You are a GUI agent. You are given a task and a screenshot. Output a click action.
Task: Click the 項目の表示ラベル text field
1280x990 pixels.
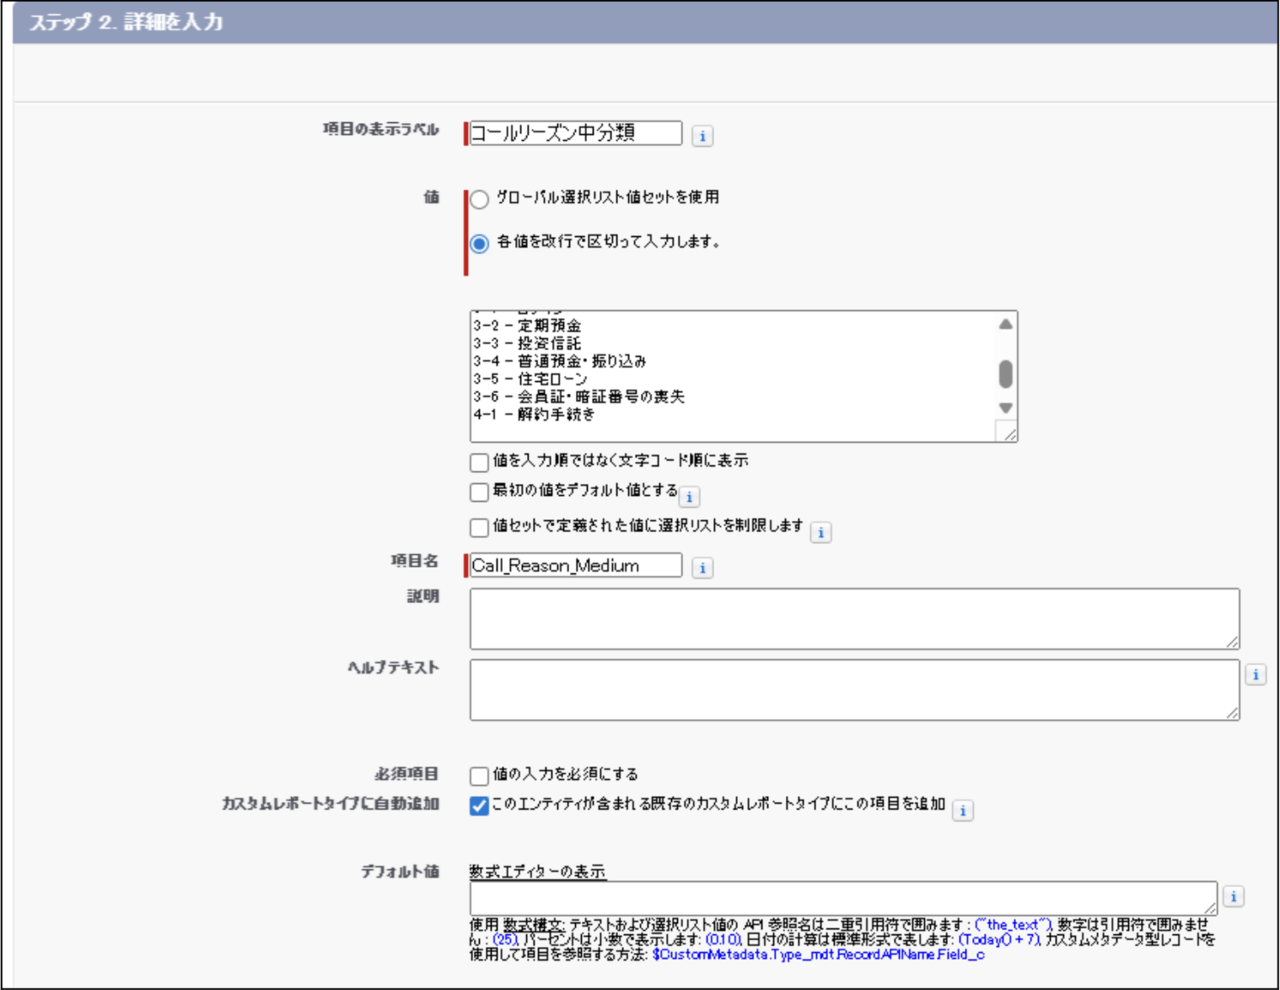coord(575,133)
